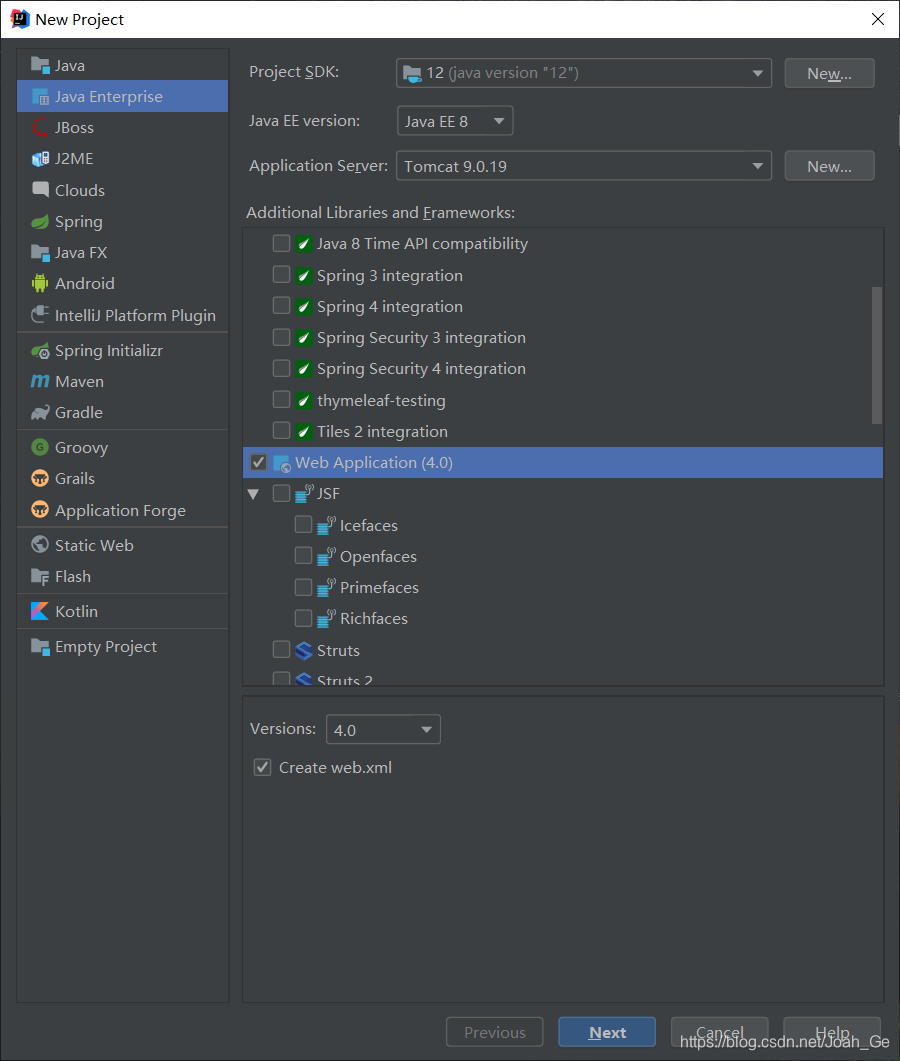Select the Static Web globe icon

pyautogui.click(x=40, y=545)
